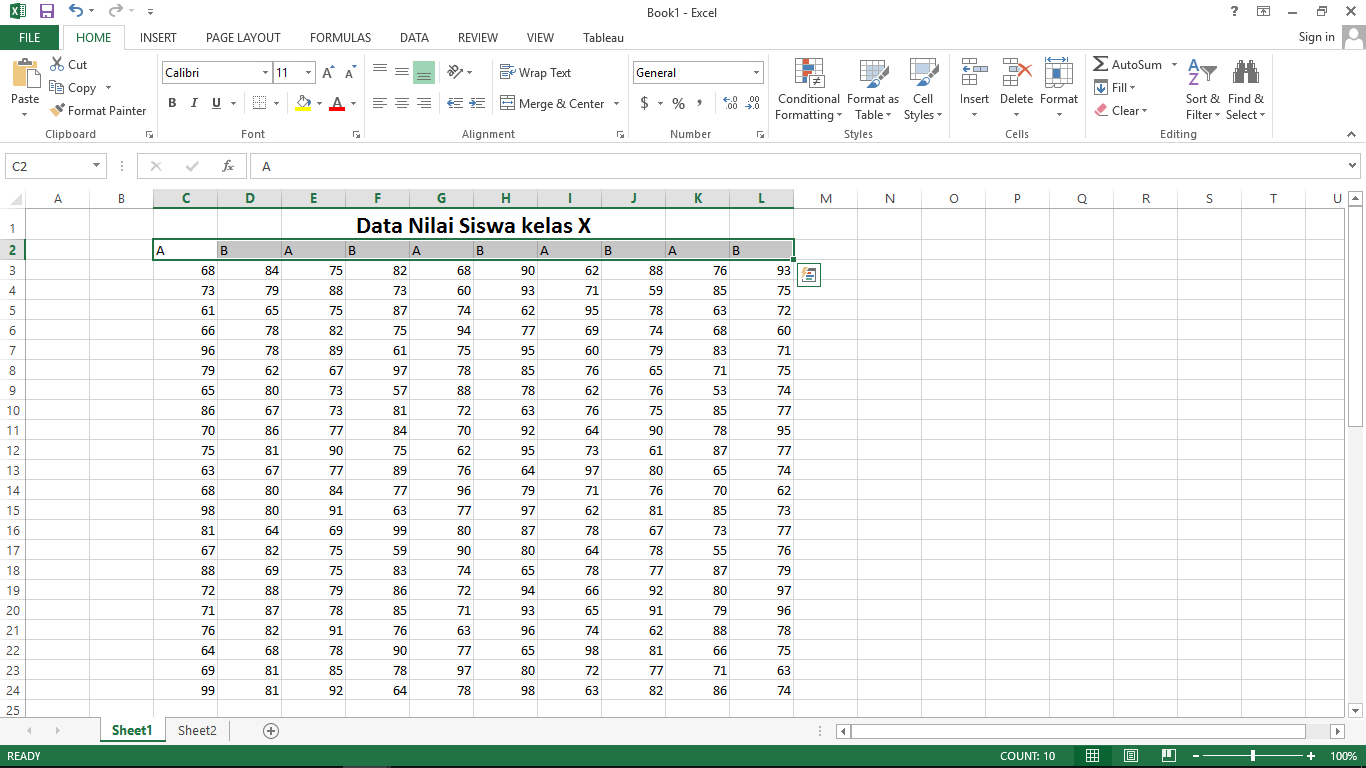The height and width of the screenshot is (768, 1366).
Task: Click the Sign in link
Action: click(1318, 37)
